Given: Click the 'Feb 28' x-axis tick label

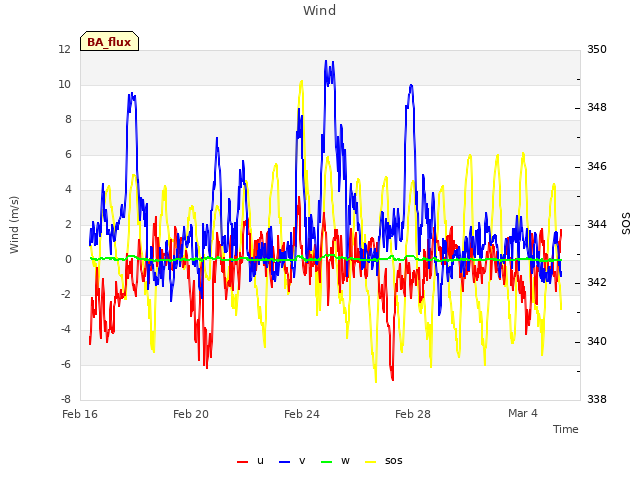Looking at the screenshot, I should click(413, 414).
